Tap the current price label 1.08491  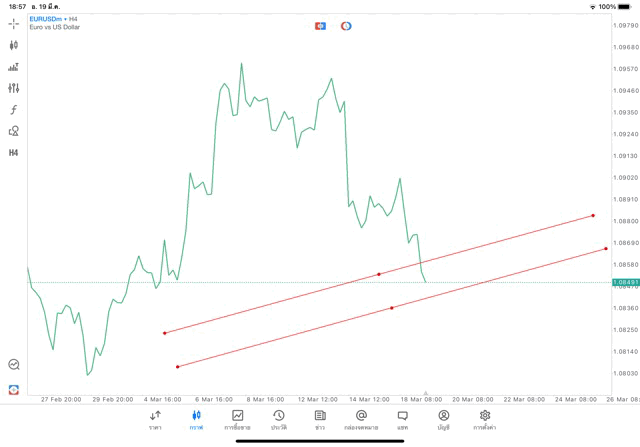(x=624, y=283)
